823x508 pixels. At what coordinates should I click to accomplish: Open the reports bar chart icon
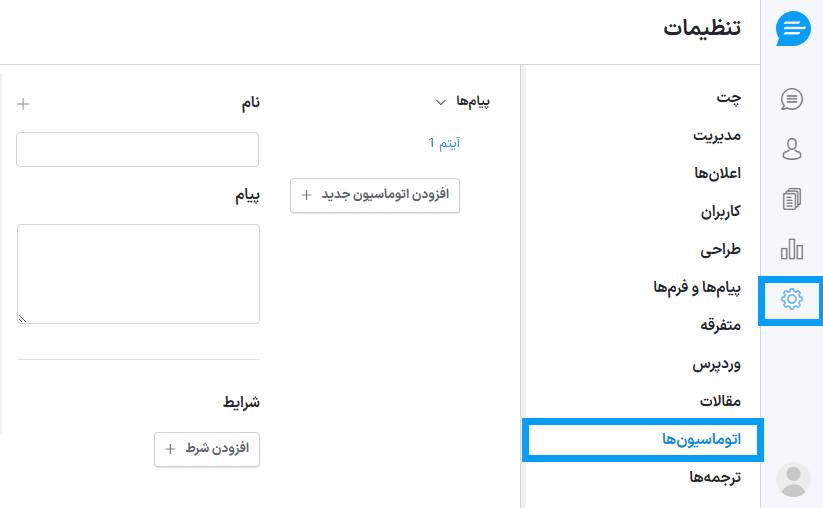[792, 249]
